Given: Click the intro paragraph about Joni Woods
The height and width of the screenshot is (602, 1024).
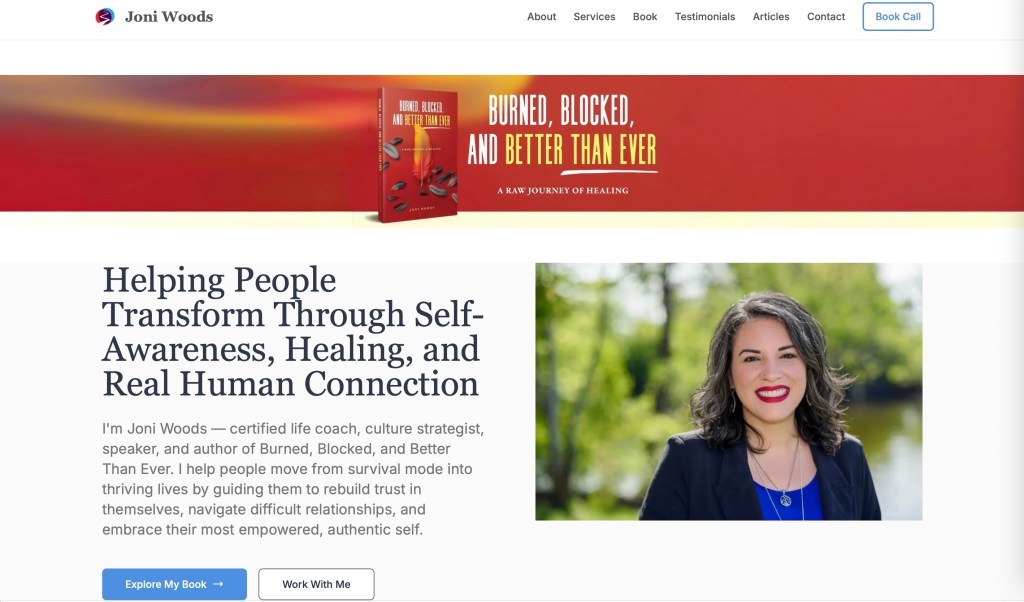Looking at the screenshot, I should coord(293,479).
